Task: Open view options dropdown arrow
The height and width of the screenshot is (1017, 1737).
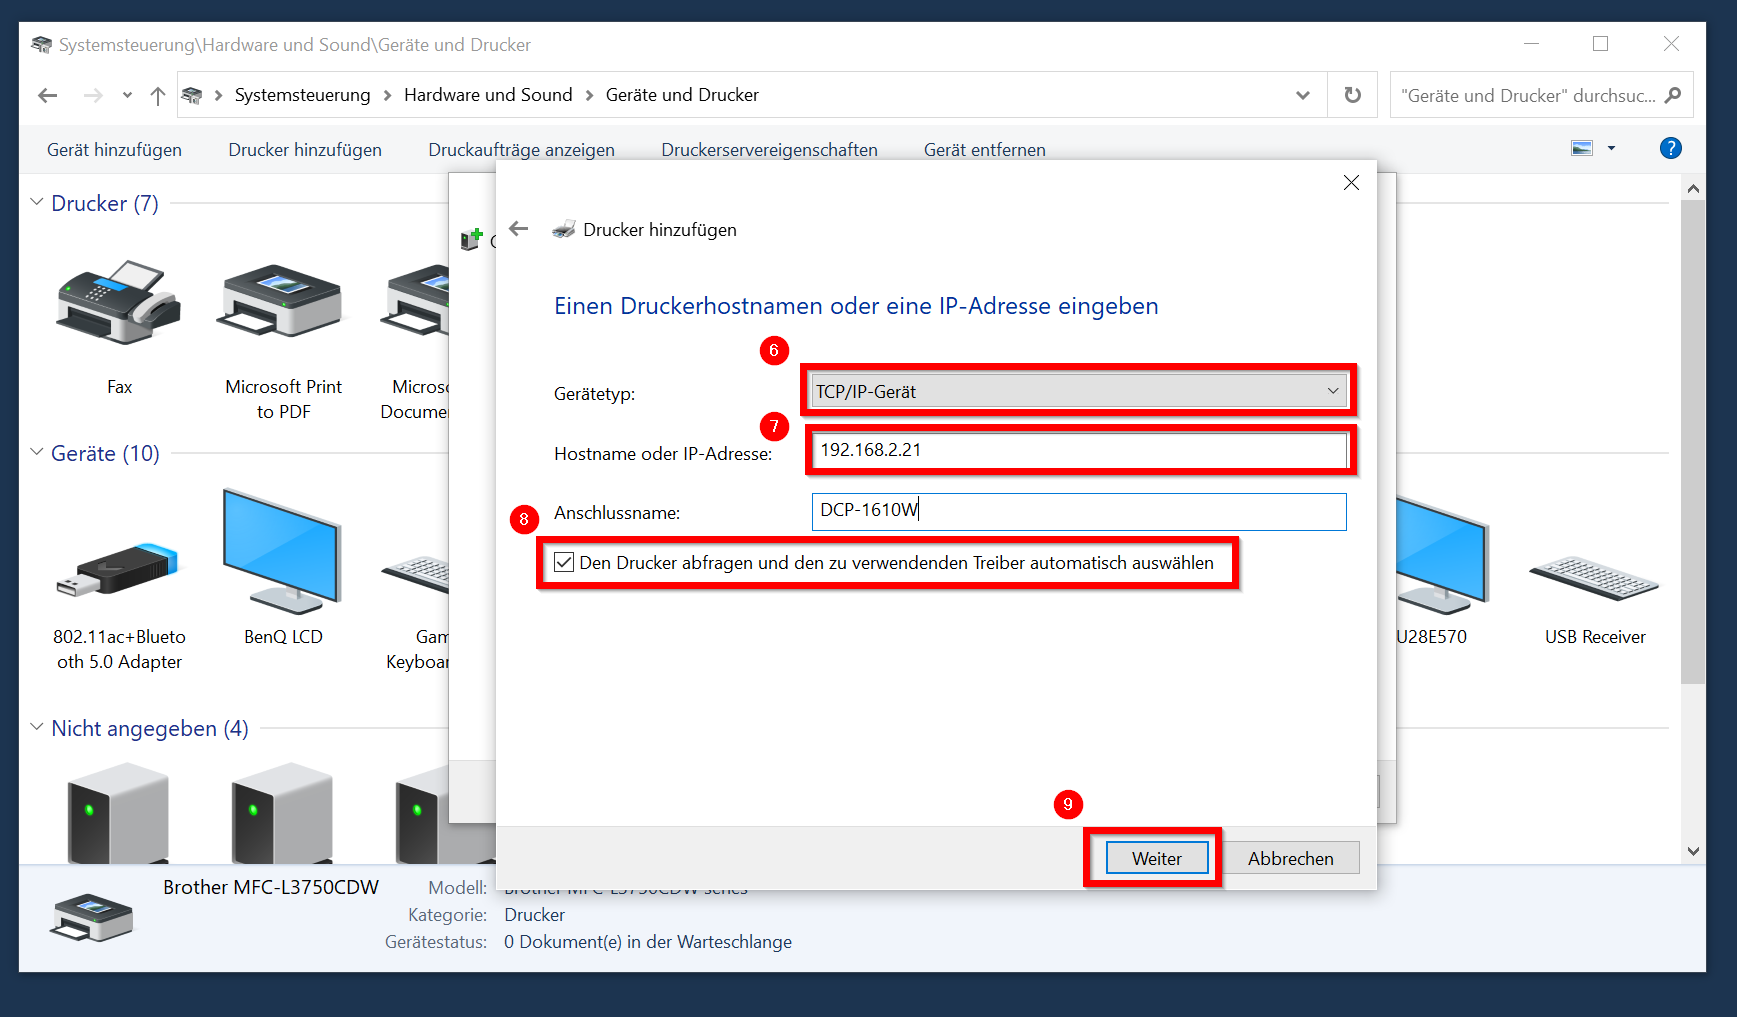Action: pos(1611,148)
